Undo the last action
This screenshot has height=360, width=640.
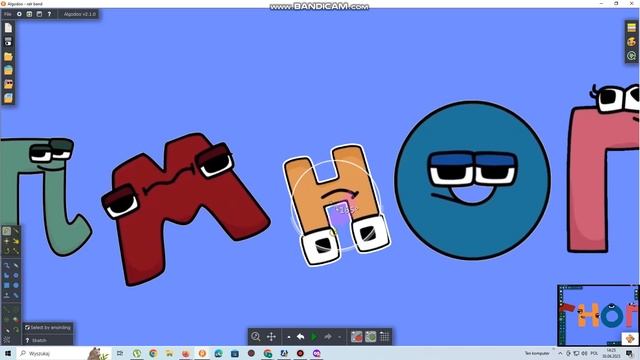tap(300, 337)
